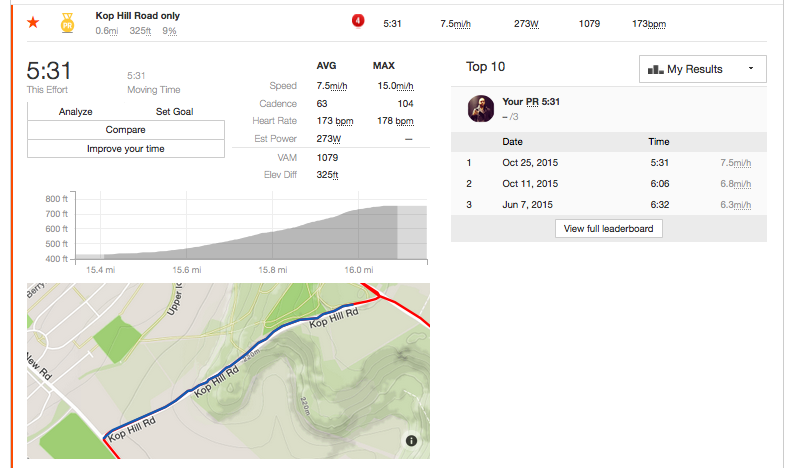Image resolution: width=791 pixels, height=468 pixels.
Task: Select the Set Goal option
Action: pos(175,111)
